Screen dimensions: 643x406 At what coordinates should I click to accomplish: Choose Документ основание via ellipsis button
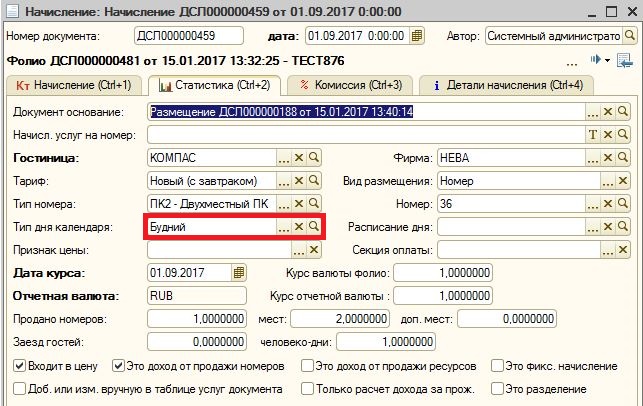[x=593, y=112]
